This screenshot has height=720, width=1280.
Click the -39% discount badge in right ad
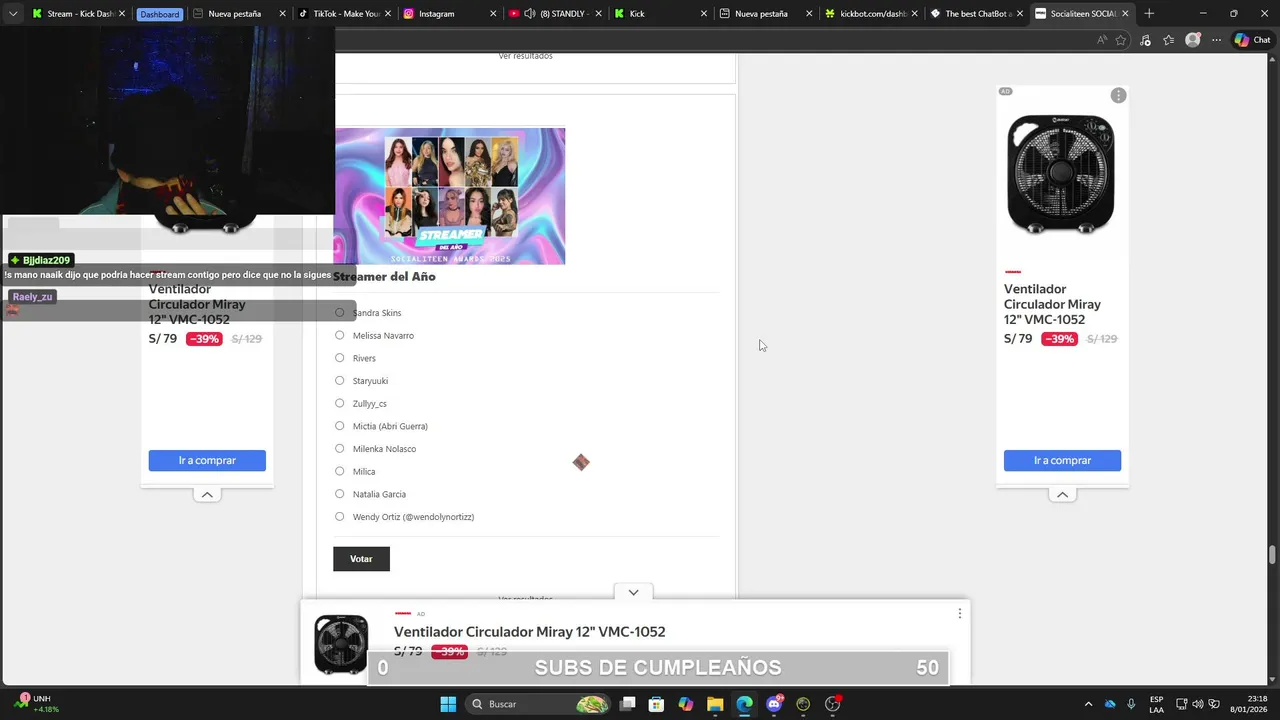point(1059,339)
